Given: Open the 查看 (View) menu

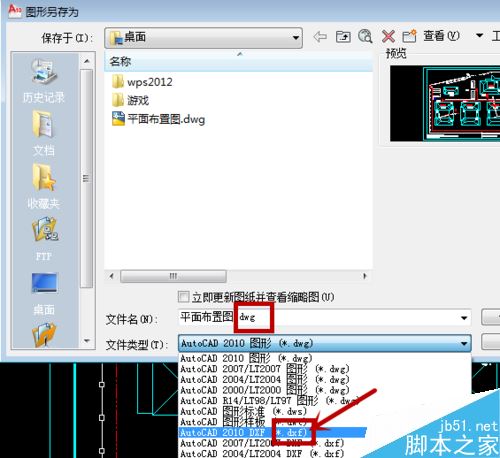Looking at the screenshot, I should point(441,36).
